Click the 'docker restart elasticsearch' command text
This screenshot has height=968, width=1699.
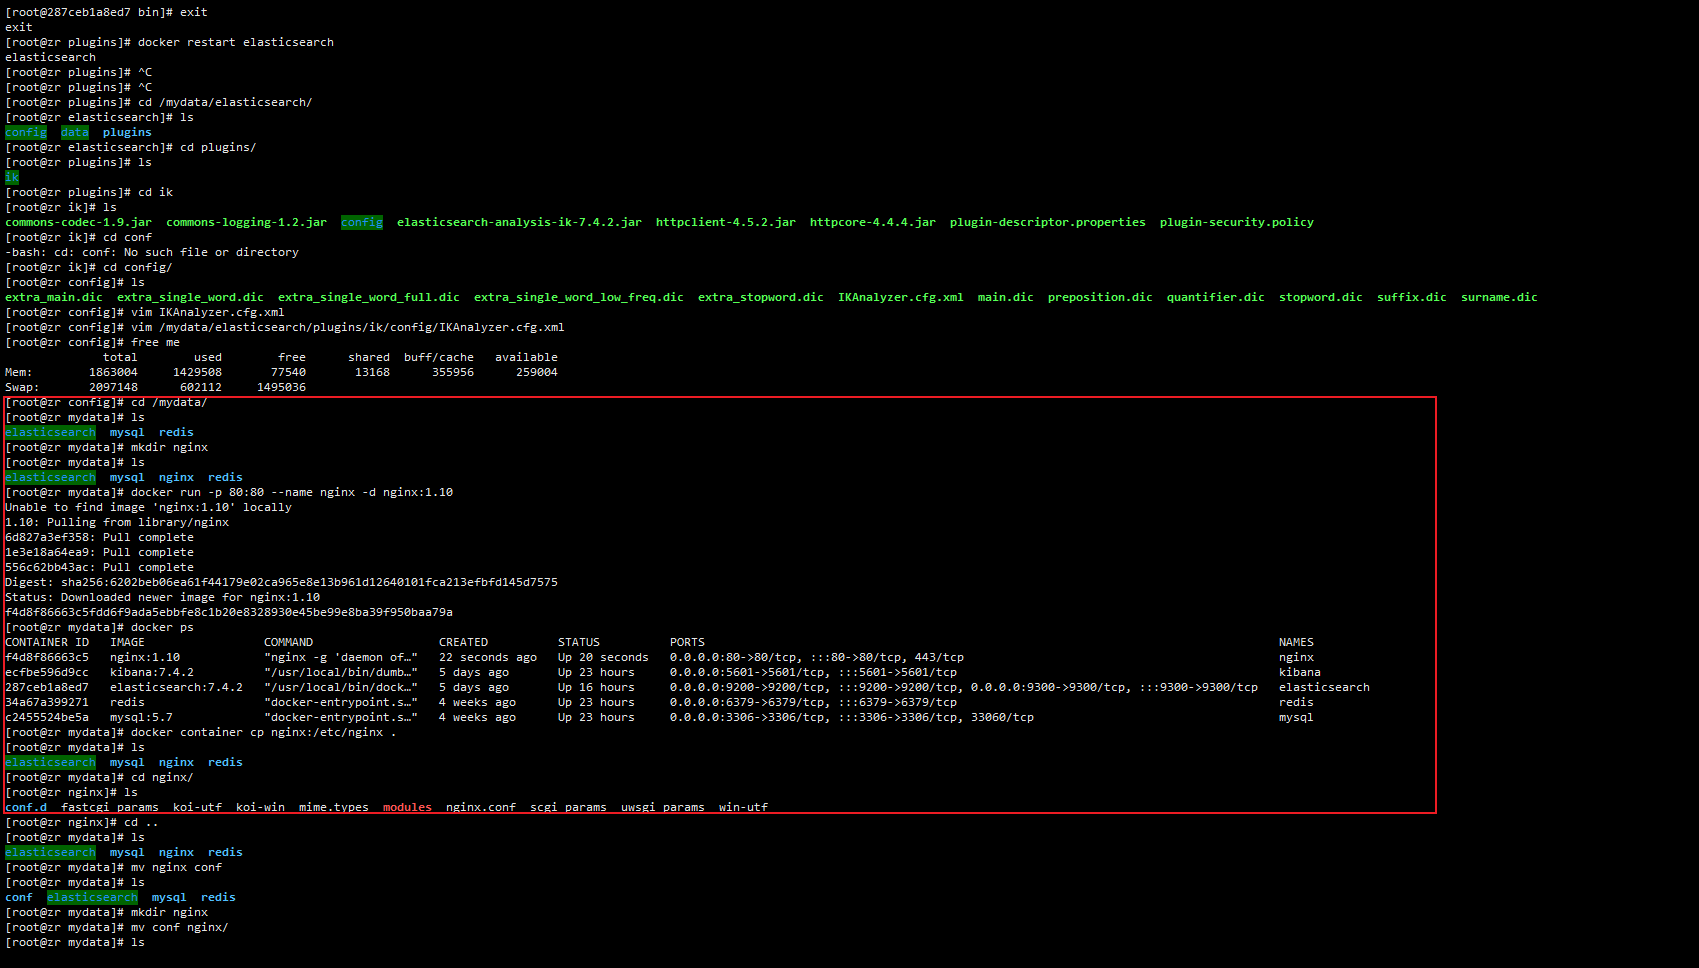click(236, 42)
